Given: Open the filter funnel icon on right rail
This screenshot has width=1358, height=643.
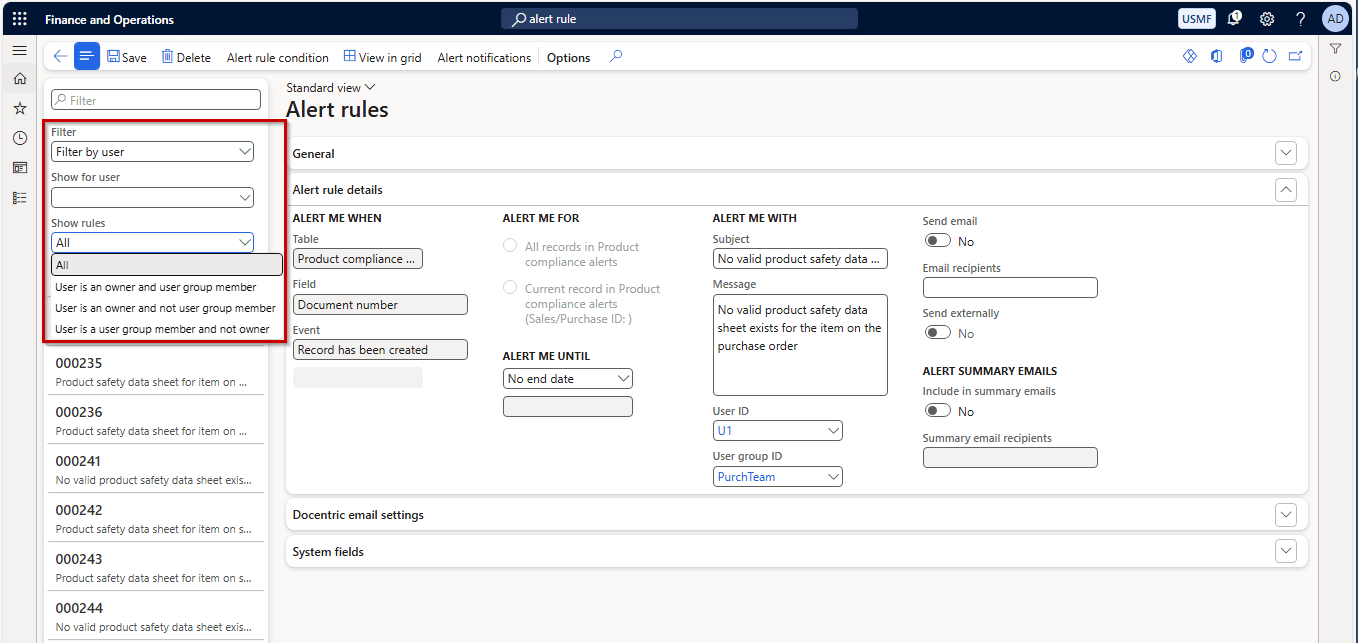Looking at the screenshot, I should click(1335, 49).
